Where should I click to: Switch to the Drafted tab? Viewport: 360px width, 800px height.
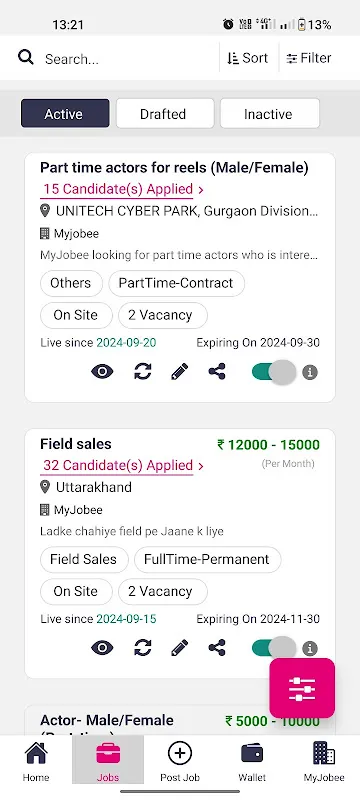[163, 114]
